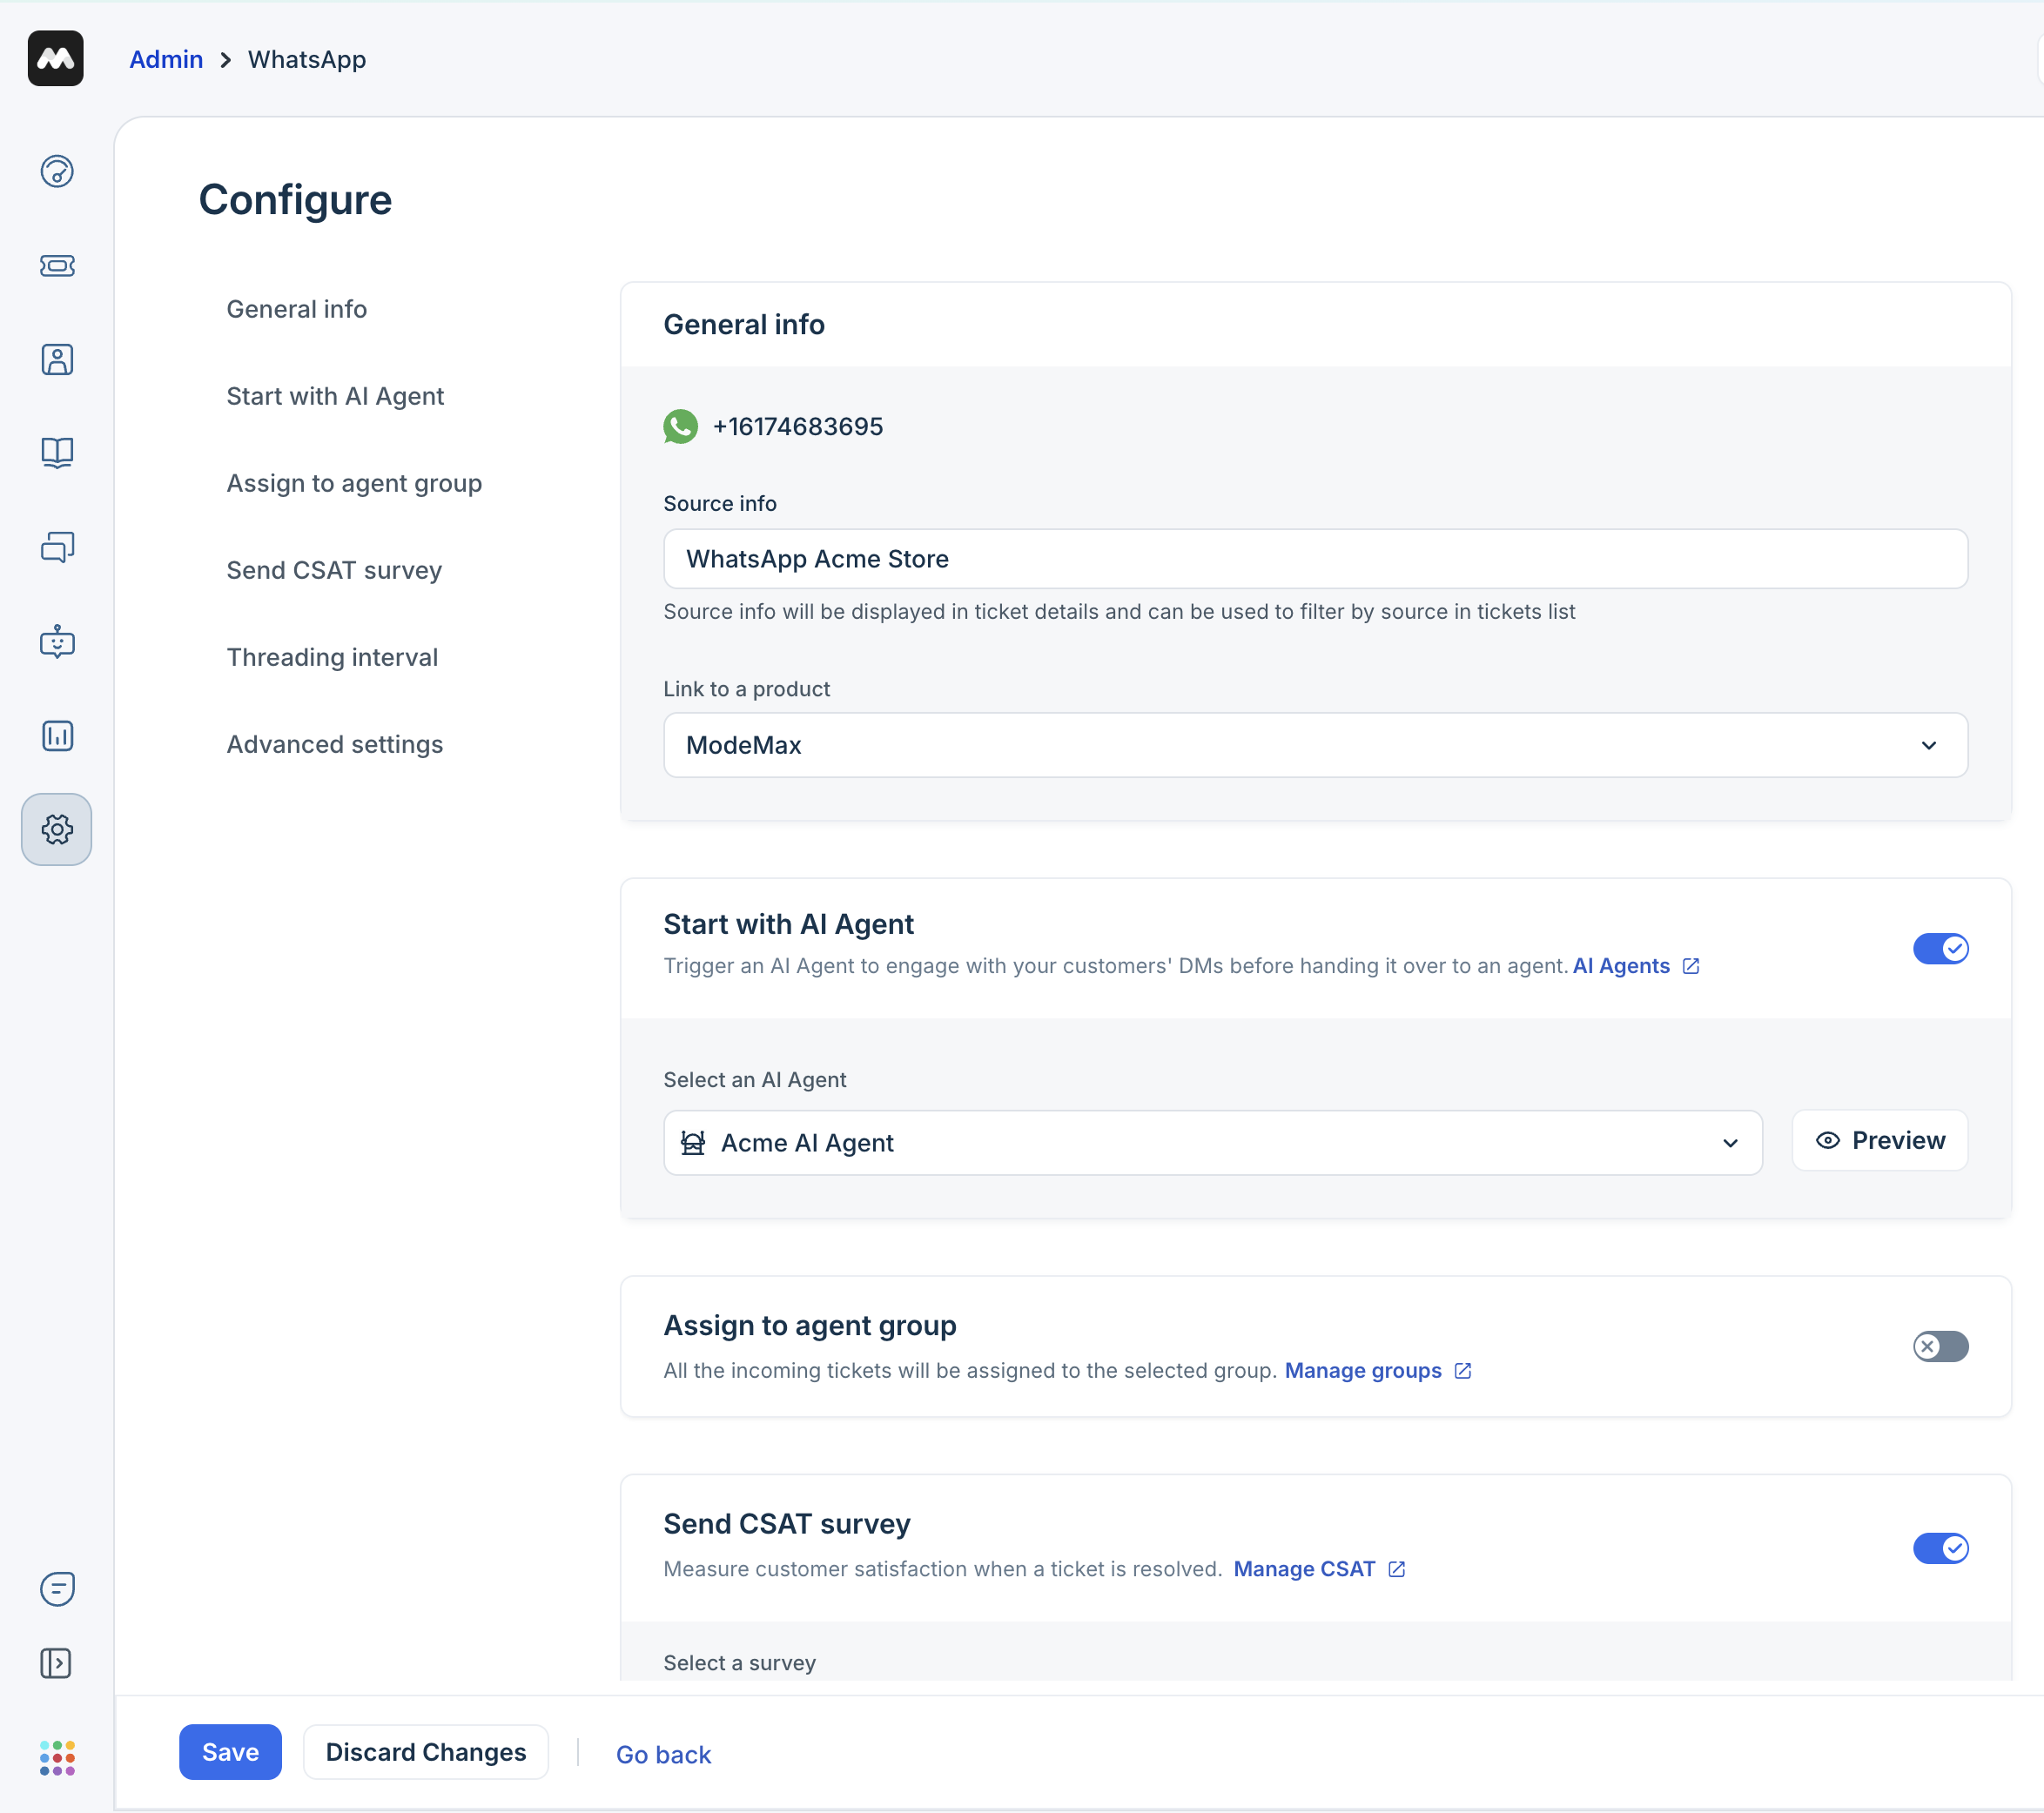Image resolution: width=2044 pixels, height=1813 pixels.
Task: Open the Manage groups link
Action: tap(1363, 1370)
